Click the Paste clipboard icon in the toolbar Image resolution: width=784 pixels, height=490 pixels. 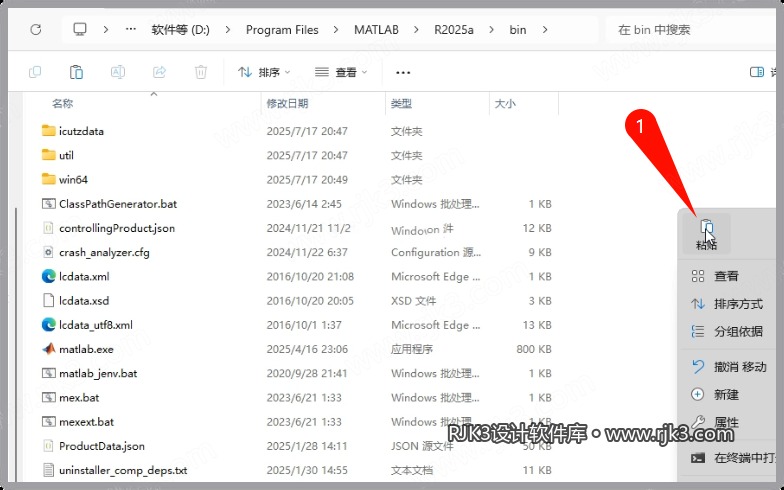(x=76, y=72)
